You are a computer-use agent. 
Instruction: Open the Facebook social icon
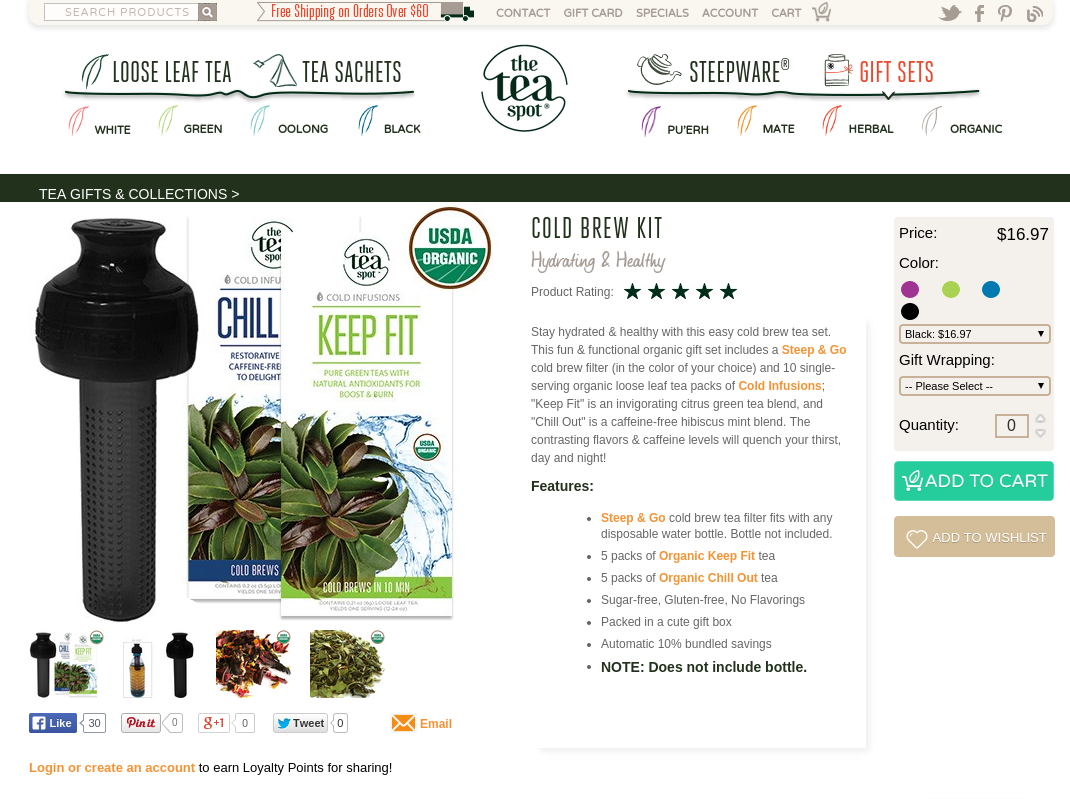pos(979,13)
